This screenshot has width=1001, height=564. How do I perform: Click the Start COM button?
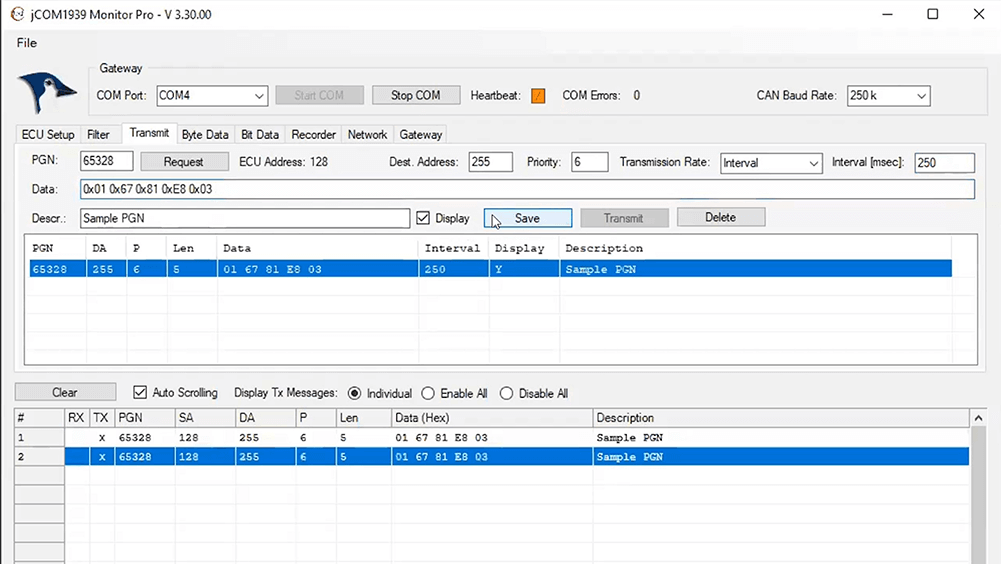(319, 95)
